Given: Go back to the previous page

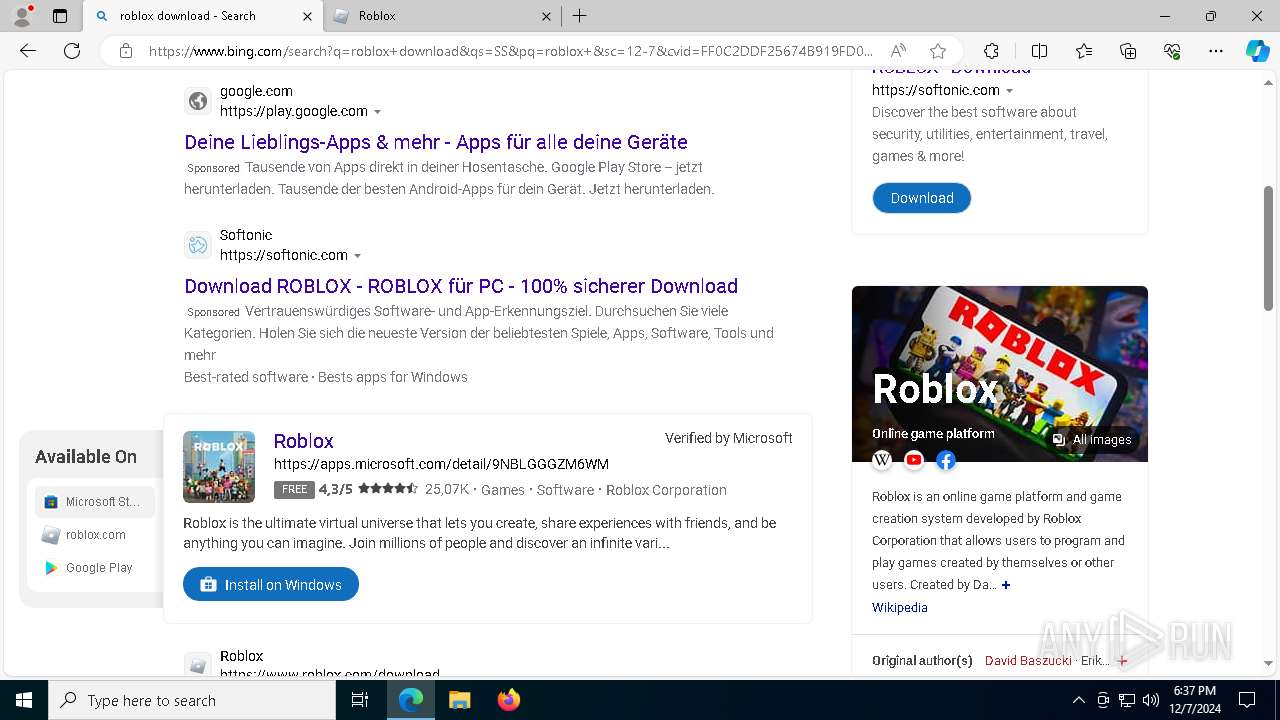Looking at the screenshot, I should (x=28, y=51).
